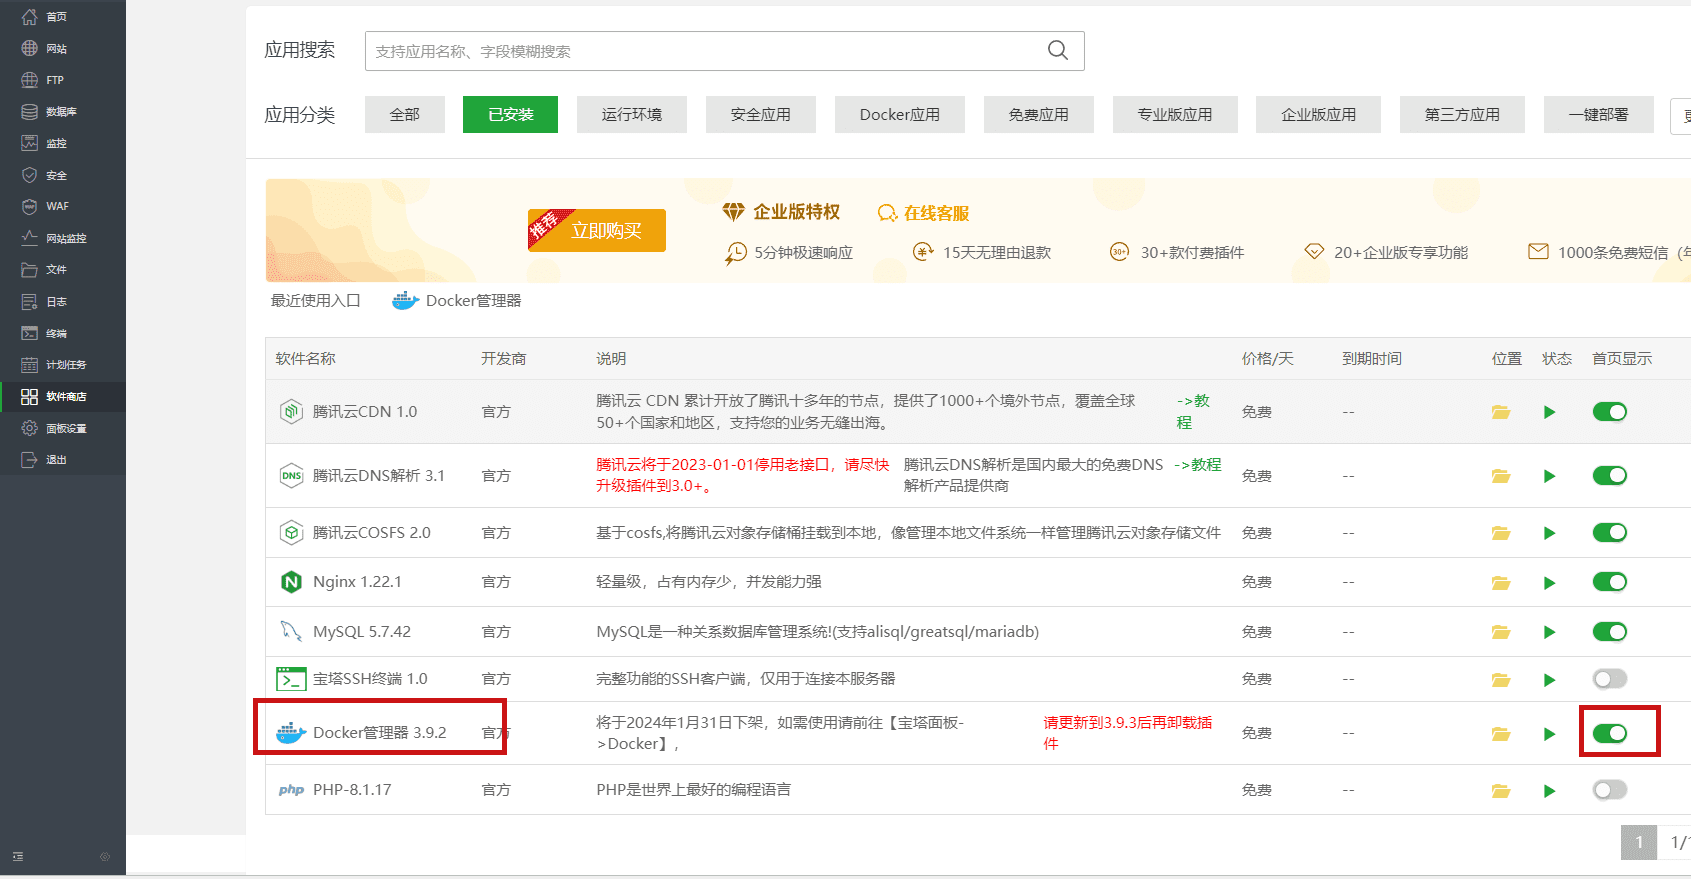Go to 数据库 in the sidebar
The height and width of the screenshot is (879, 1691).
tap(60, 112)
